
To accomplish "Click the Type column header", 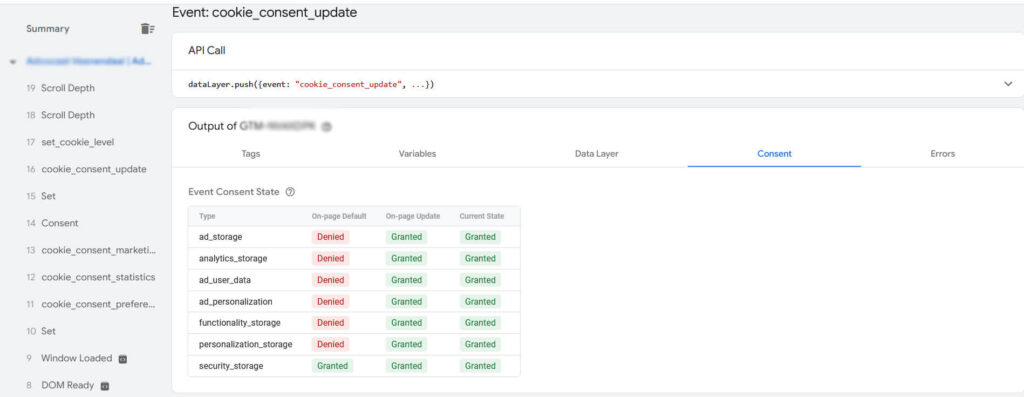I will pyautogui.click(x=207, y=216).
